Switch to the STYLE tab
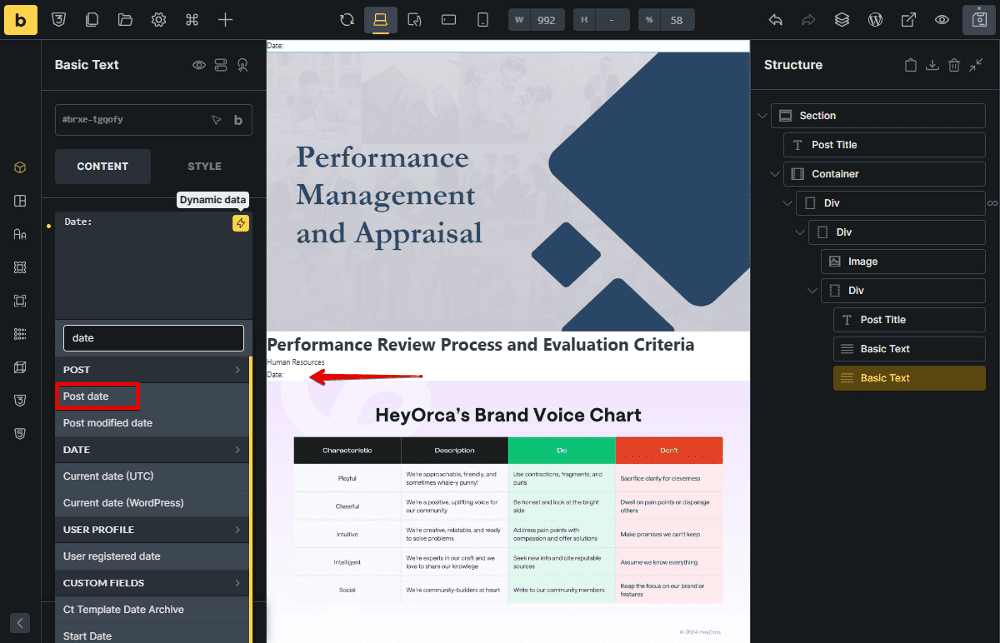Image resolution: width=1000 pixels, height=643 pixels. 204,166
